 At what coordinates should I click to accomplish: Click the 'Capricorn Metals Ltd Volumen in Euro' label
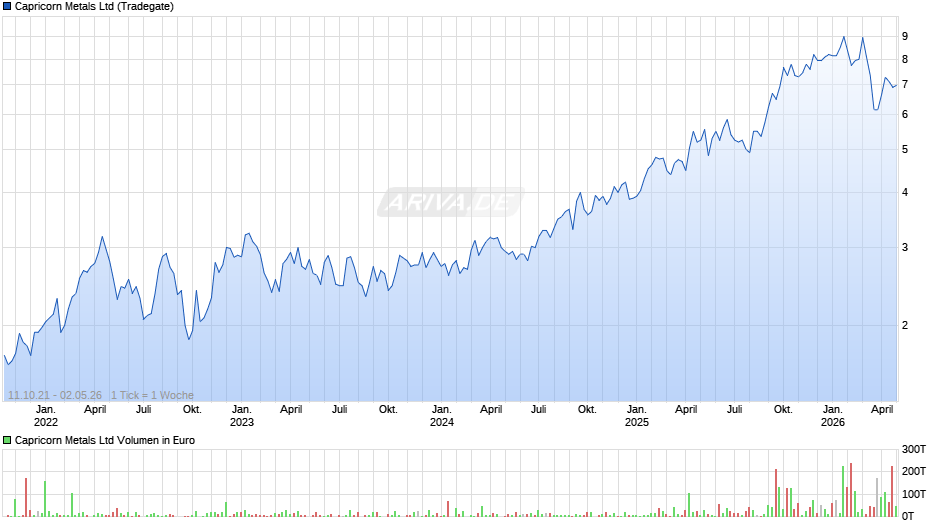point(105,440)
